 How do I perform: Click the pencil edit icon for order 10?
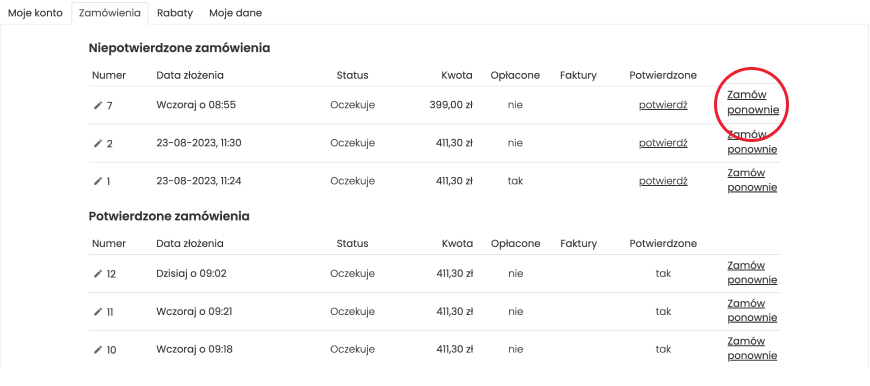tap(98, 349)
